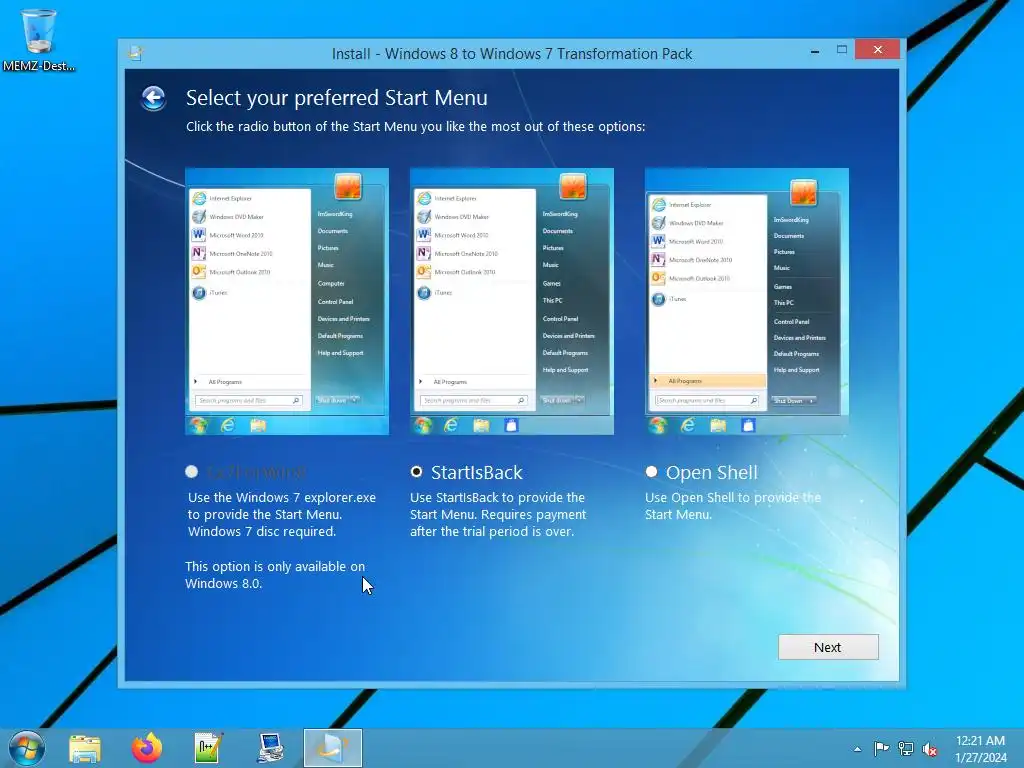Viewport: 1024px width, 768px height.
Task: Open Firefox from the taskbar
Action: tap(146, 748)
